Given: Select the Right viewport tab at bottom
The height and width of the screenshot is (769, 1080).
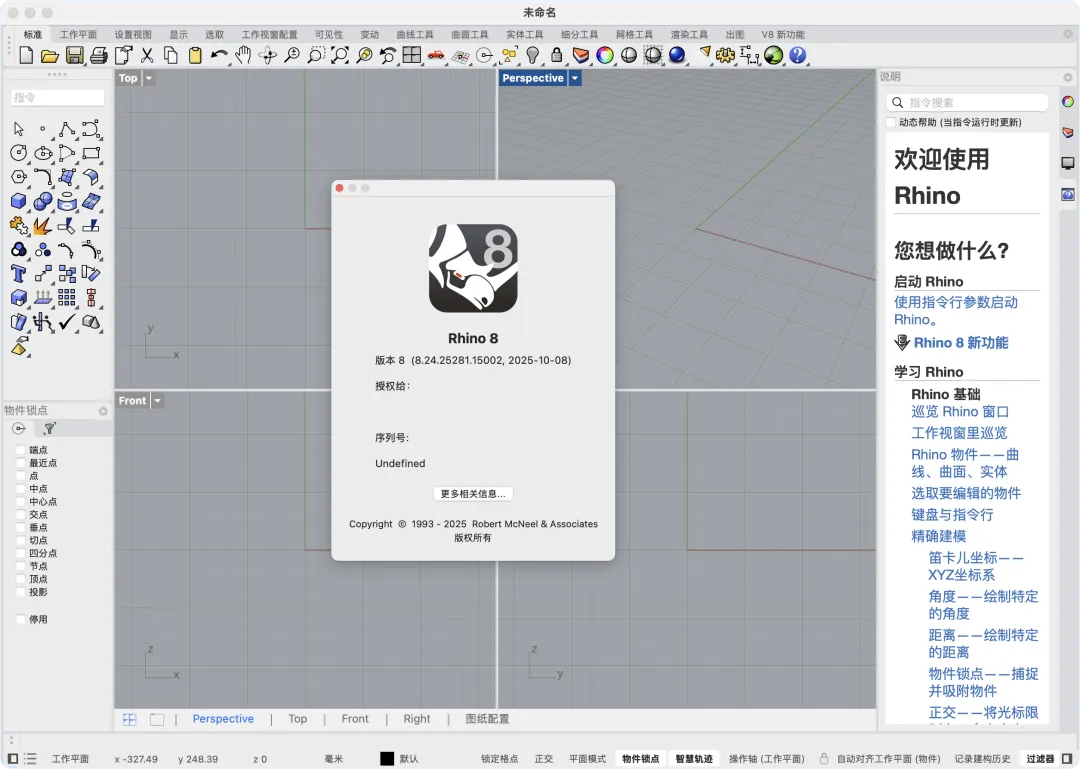Looking at the screenshot, I should click(x=417, y=719).
